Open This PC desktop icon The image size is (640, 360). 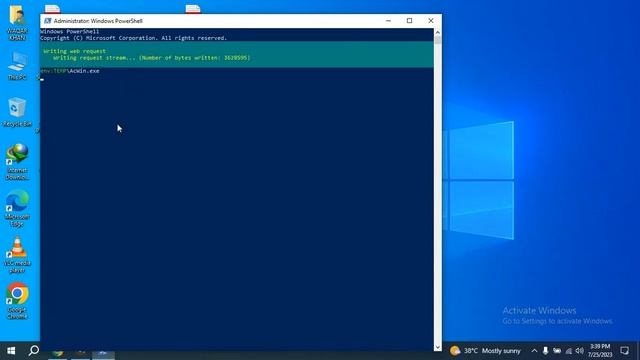[x=17, y=65]
